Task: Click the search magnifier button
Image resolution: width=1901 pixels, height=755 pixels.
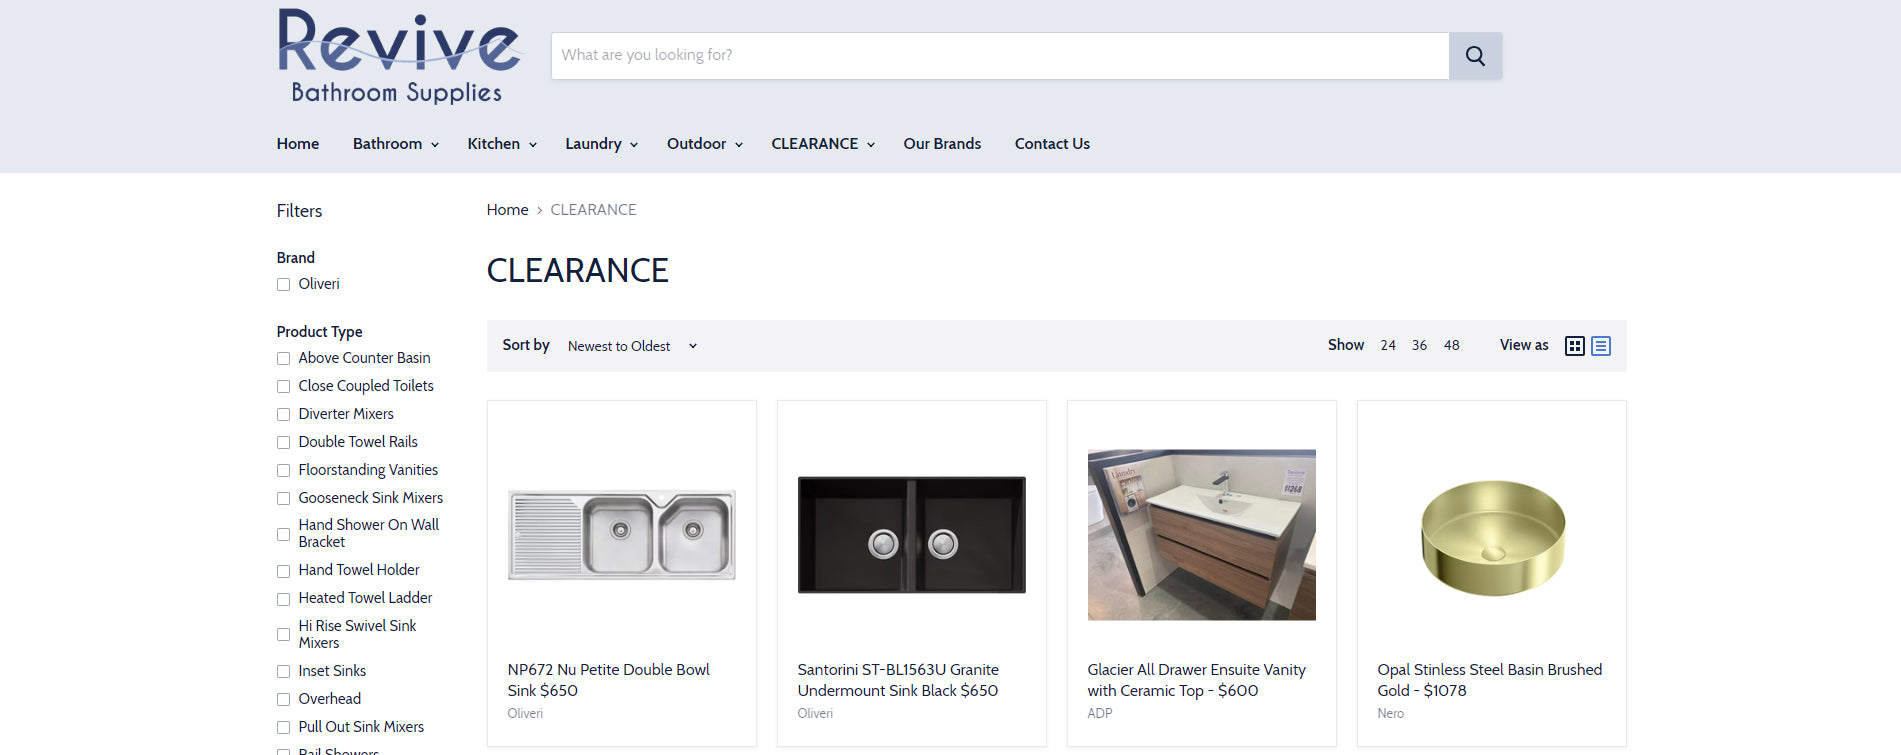Action: pyautogui.click(x=1474, y=56)
